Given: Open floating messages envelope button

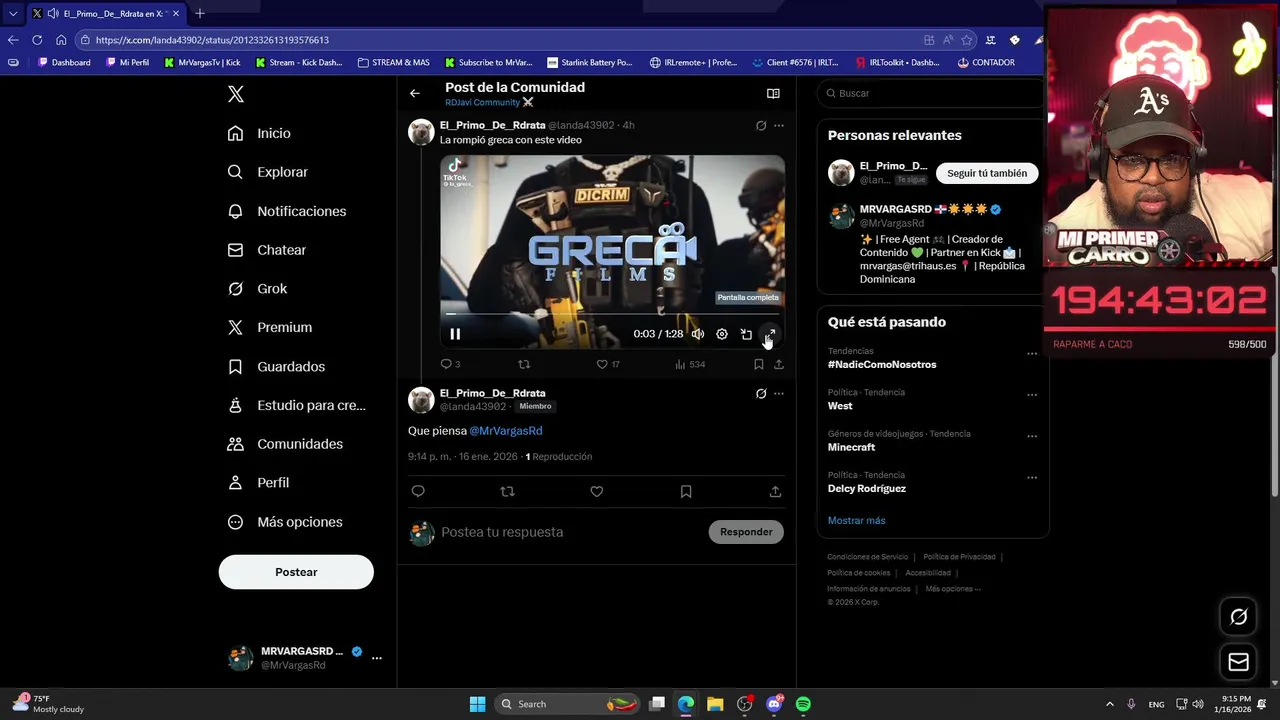Looking at the screenshot, I should pos(1238,662).
